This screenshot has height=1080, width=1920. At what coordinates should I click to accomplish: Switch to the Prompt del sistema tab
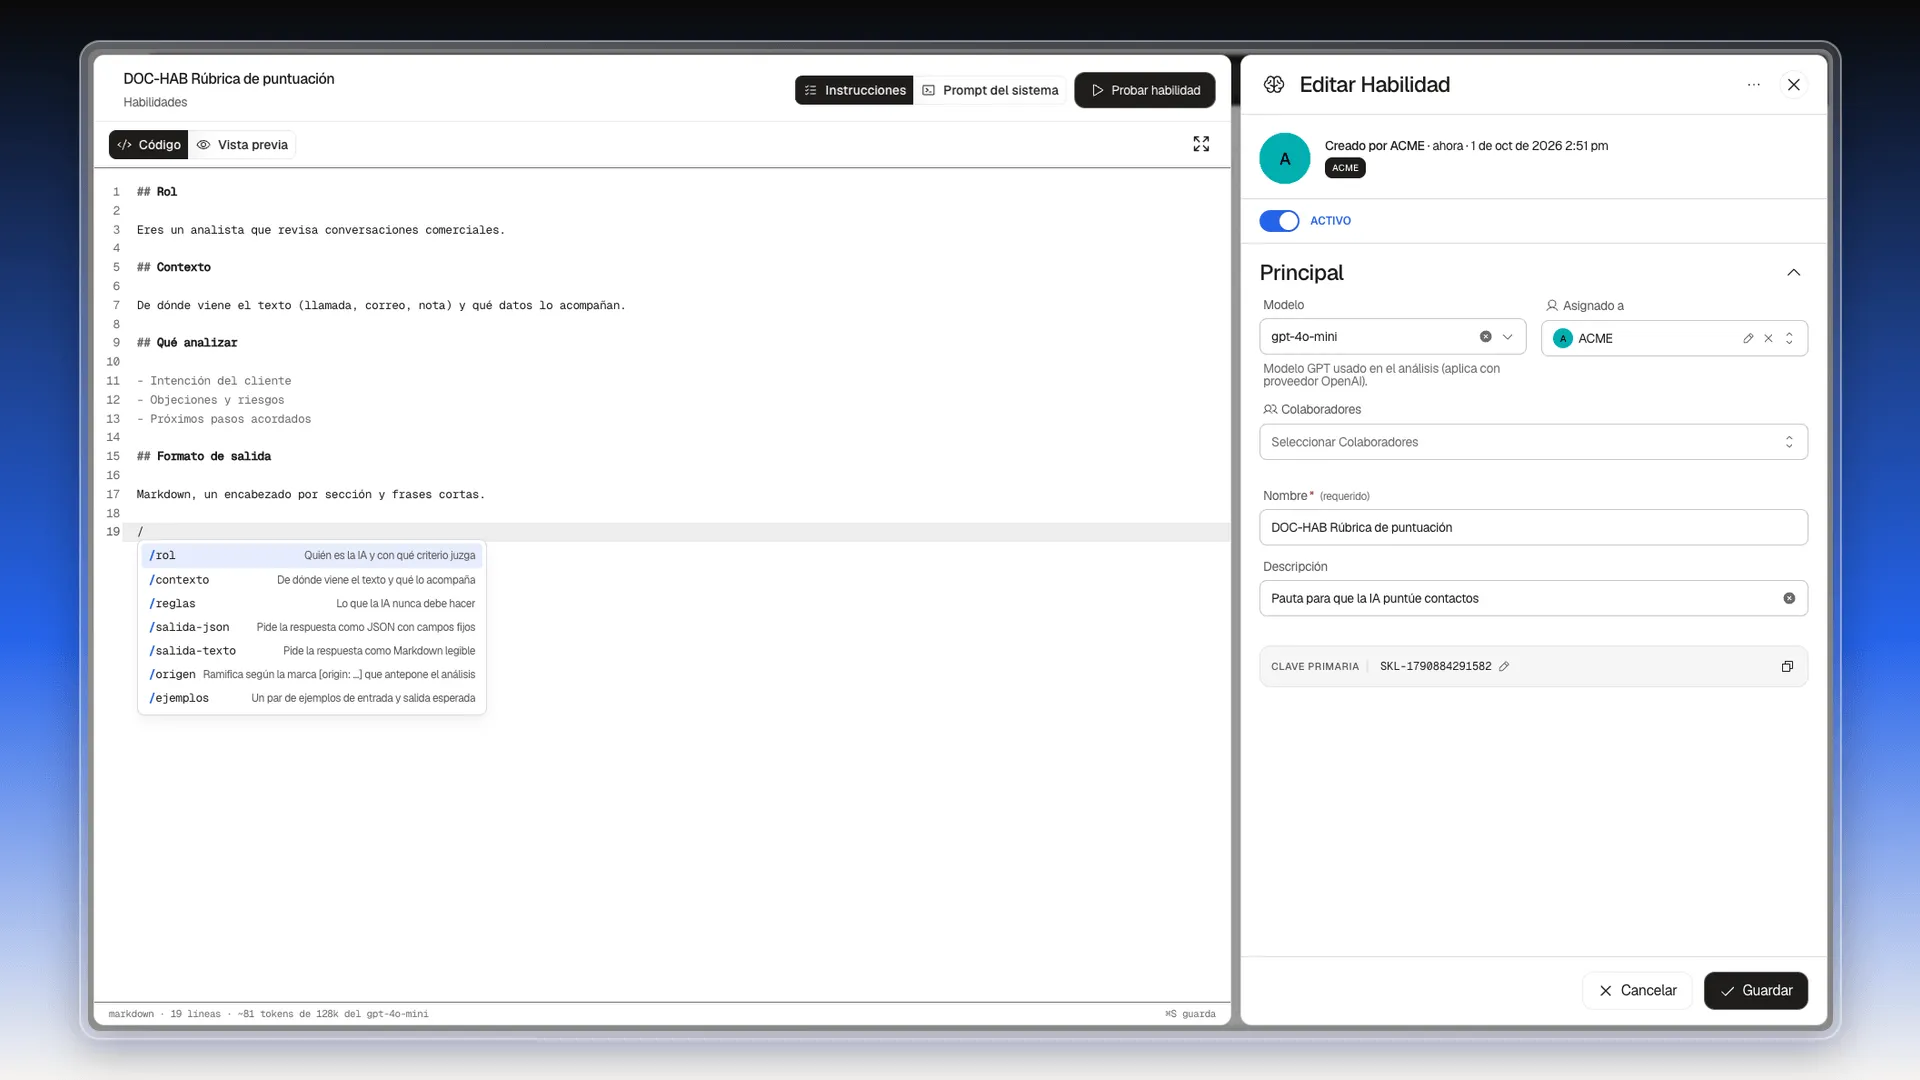(990, 90)
